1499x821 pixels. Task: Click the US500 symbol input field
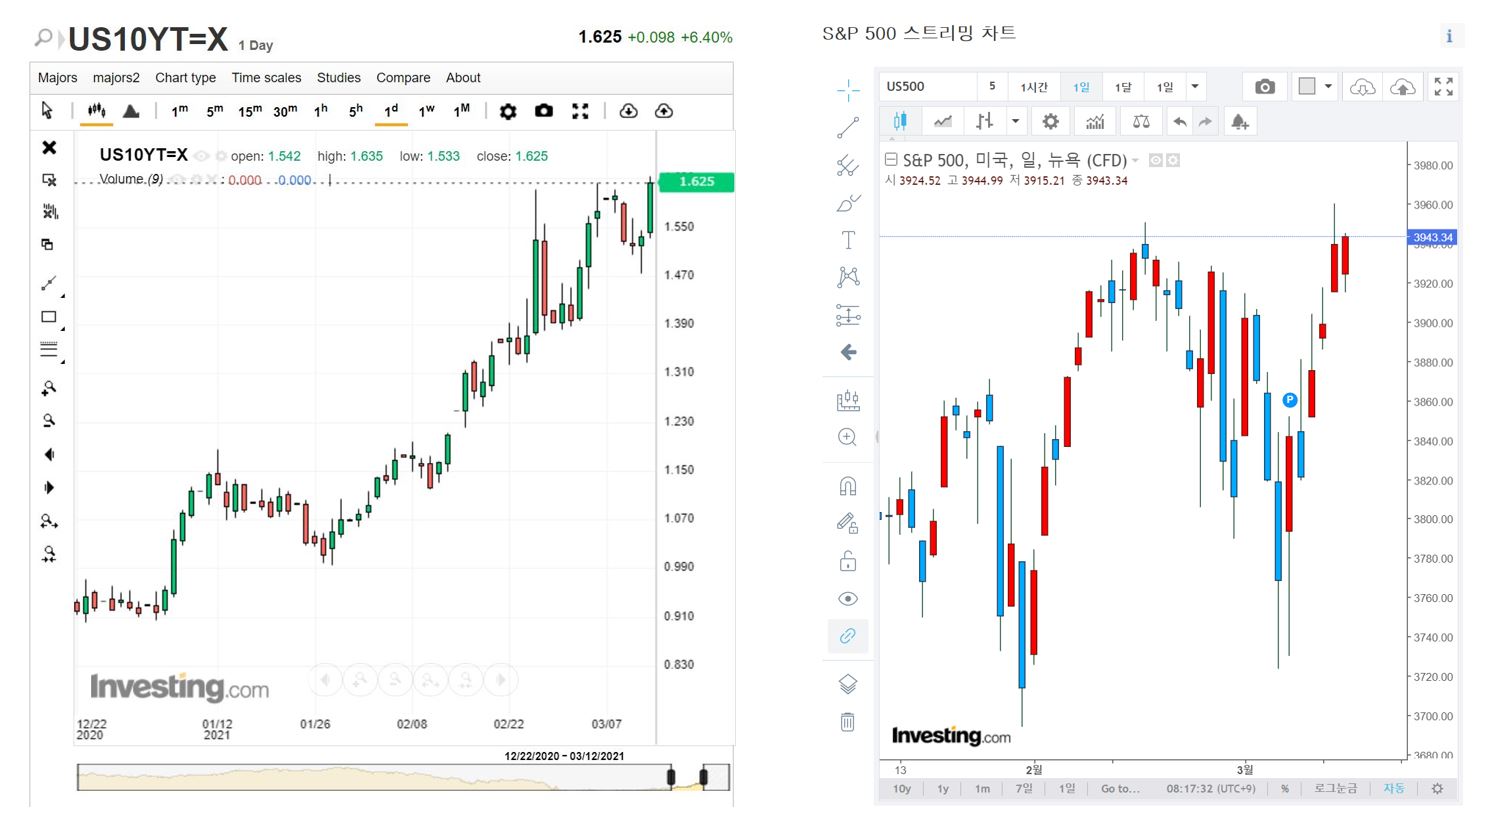928,87
